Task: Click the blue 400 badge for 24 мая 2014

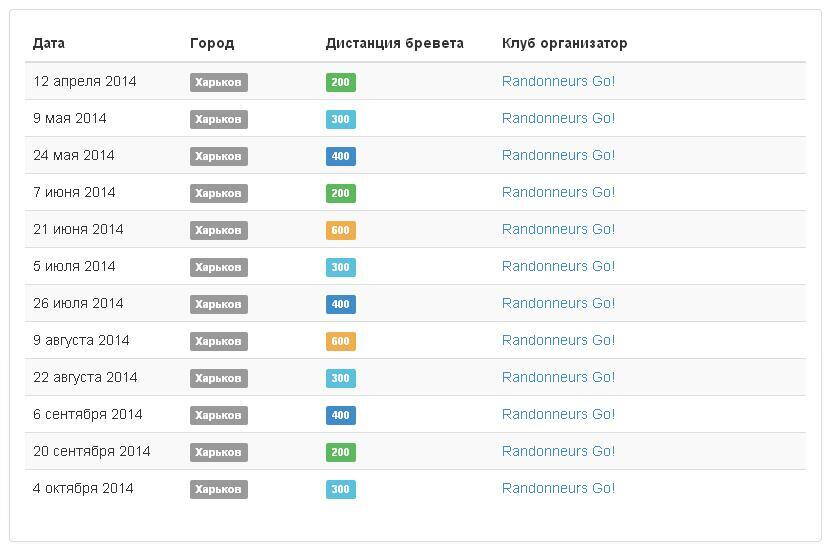Action: [x=340, y=156]
